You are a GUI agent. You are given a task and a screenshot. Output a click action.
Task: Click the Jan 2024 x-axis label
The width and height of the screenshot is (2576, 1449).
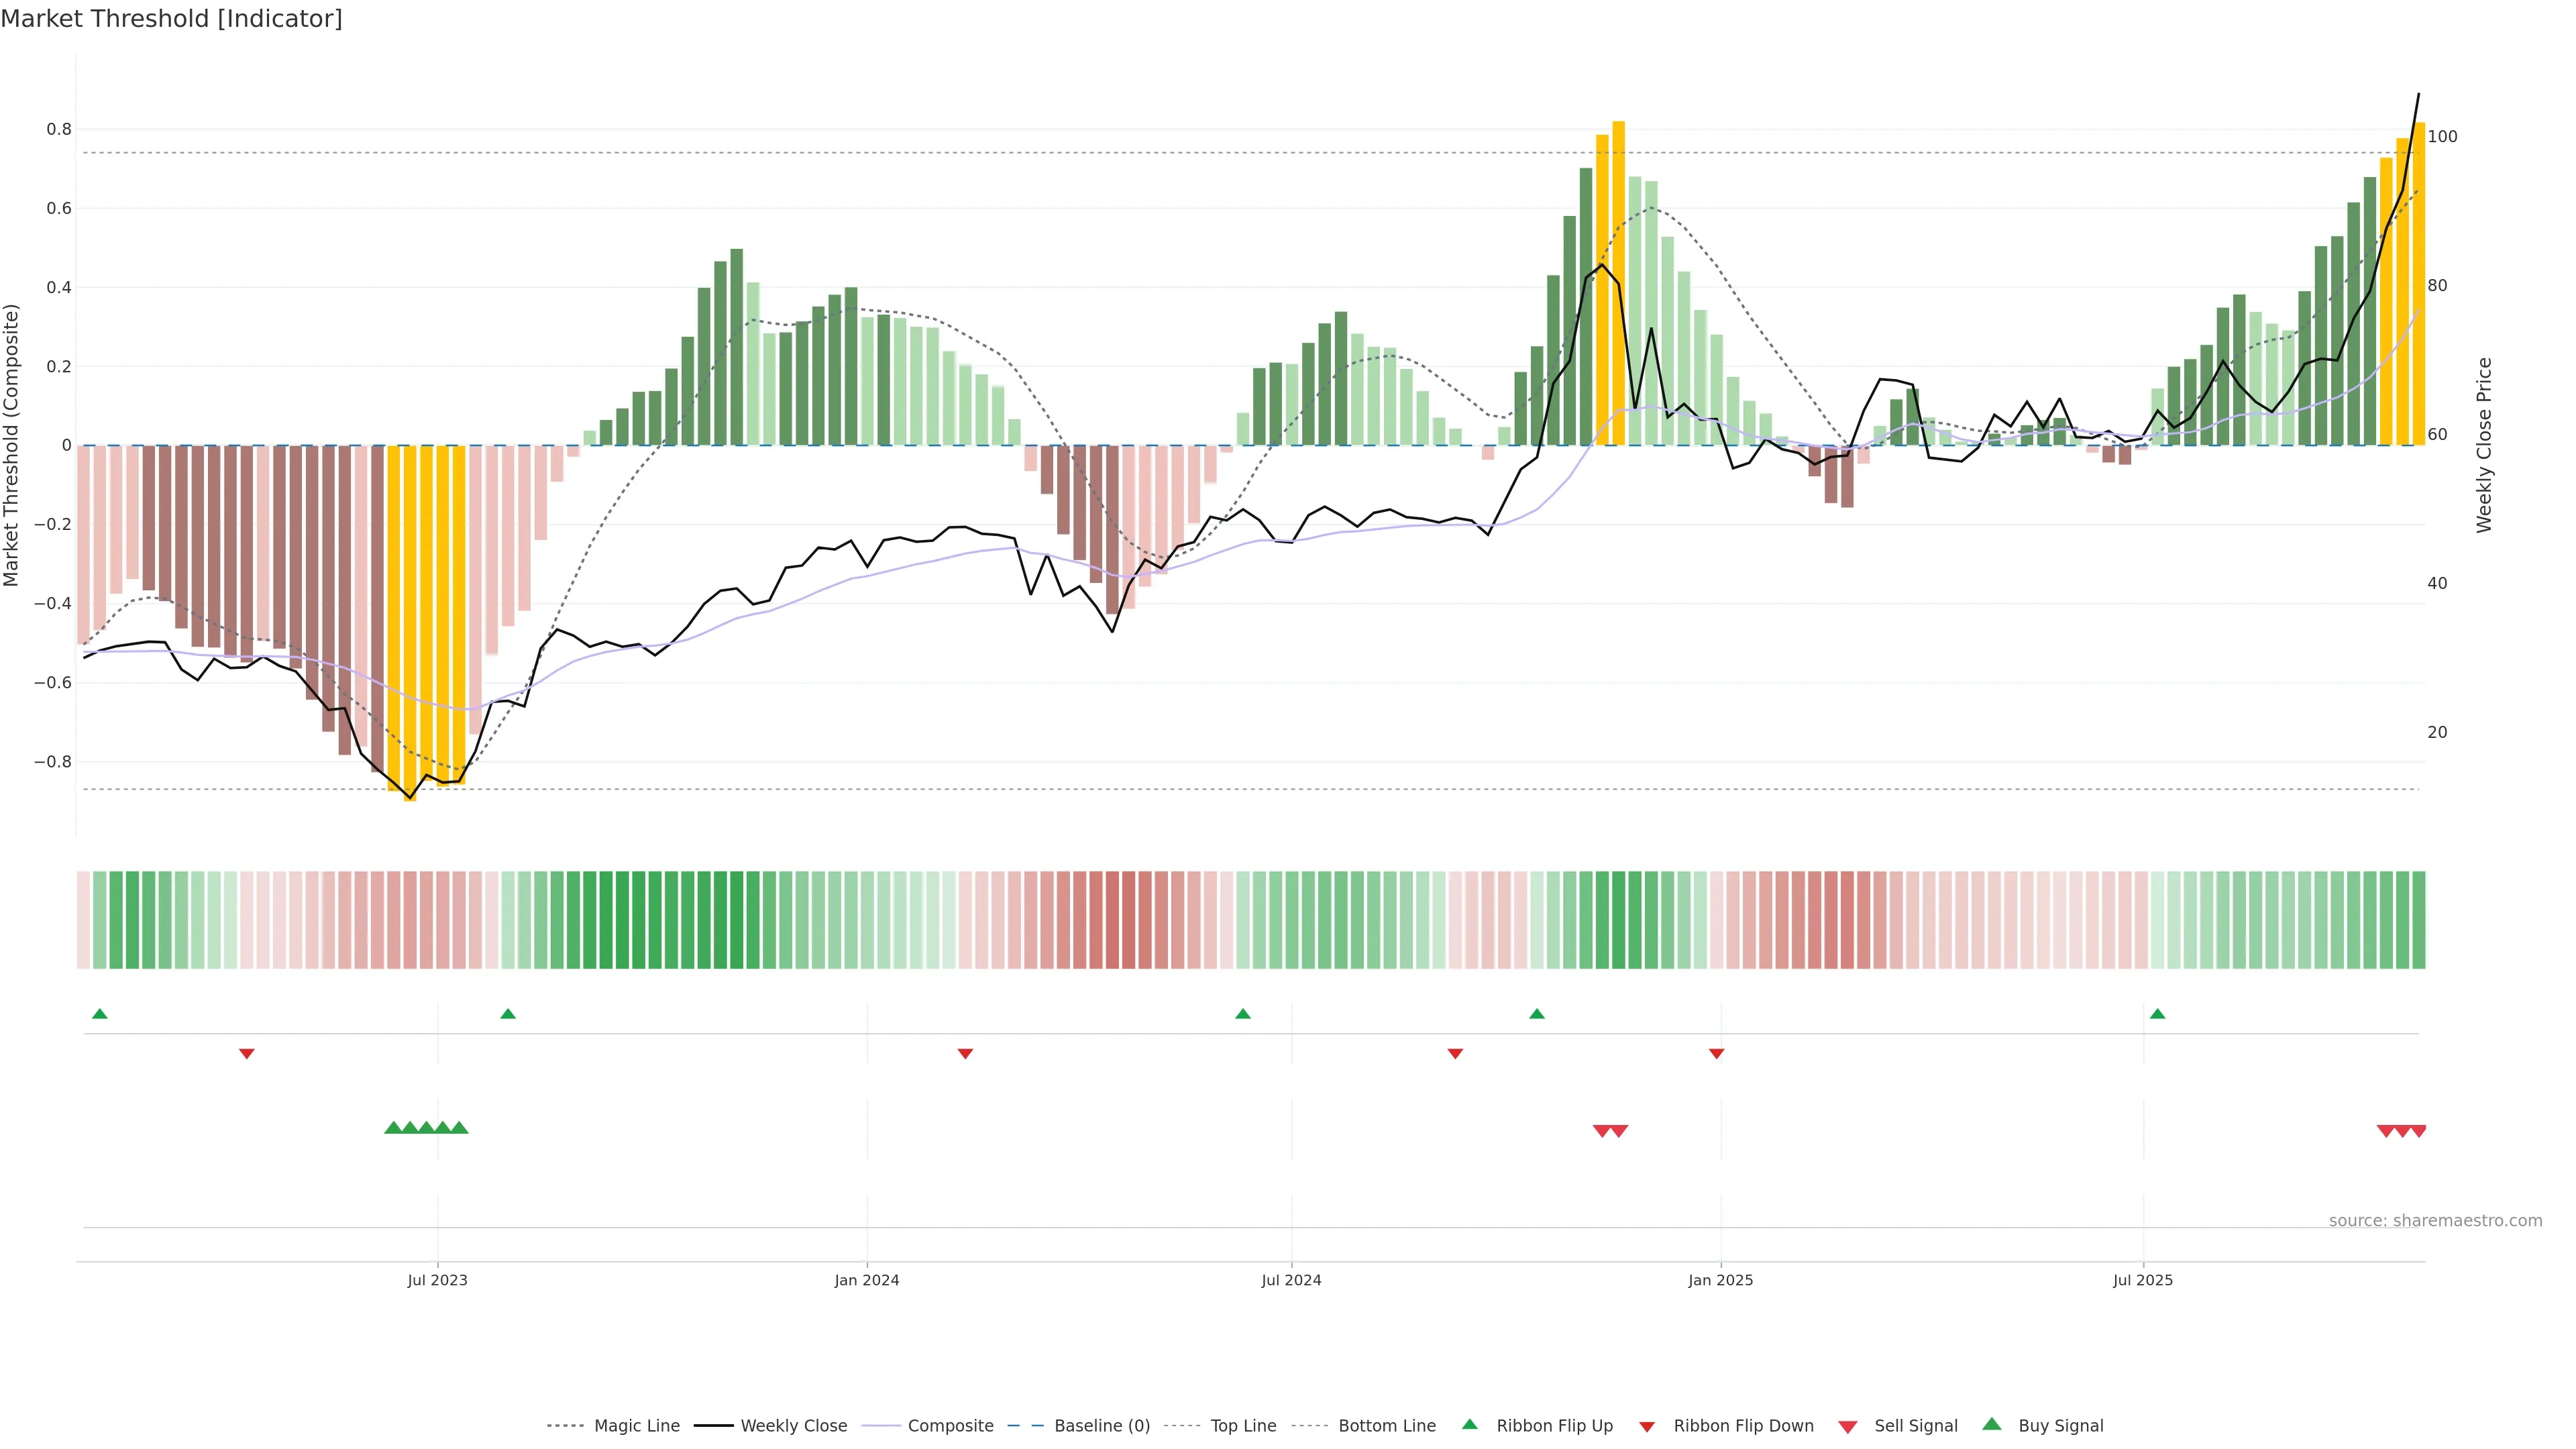point(866,1280)
